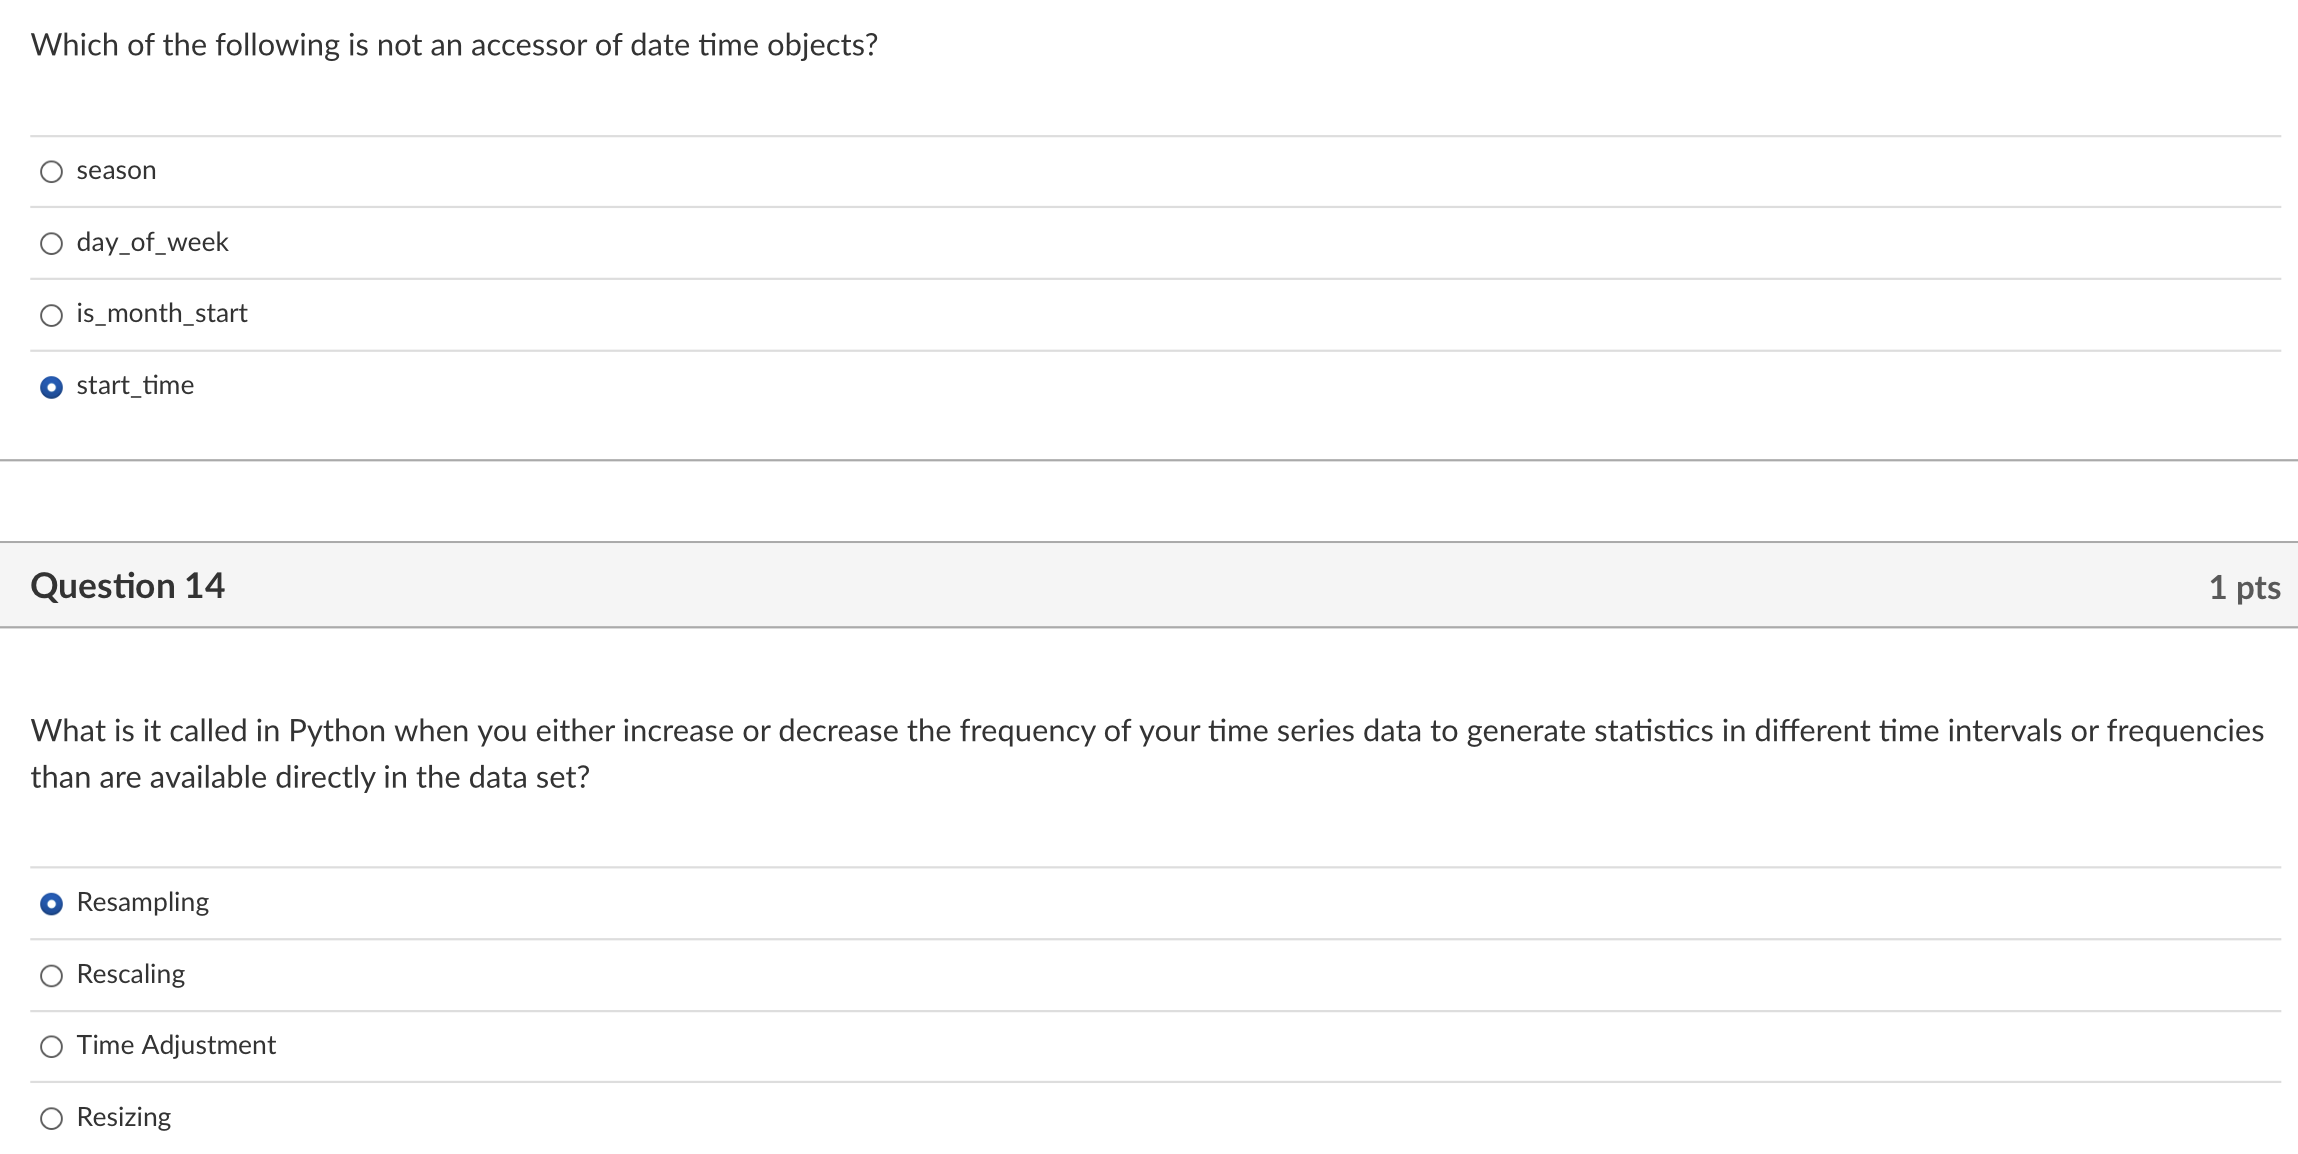
Task: Select the 'season' radio button
Action: pyautogui.click(x=51, y=172)
